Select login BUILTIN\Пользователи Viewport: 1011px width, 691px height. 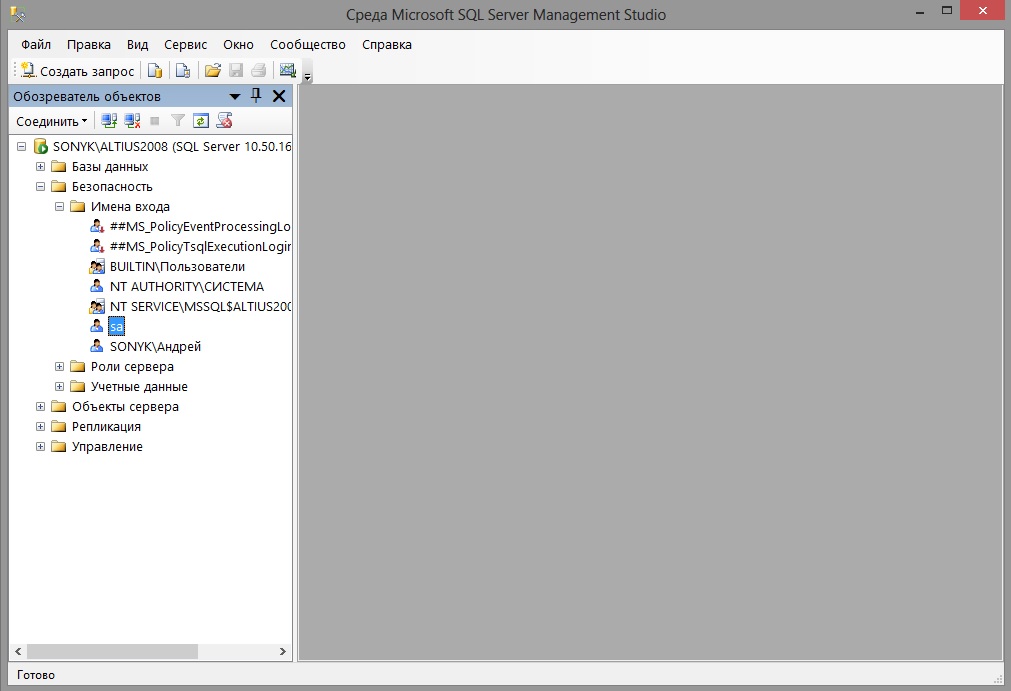[x=177, y=266]
